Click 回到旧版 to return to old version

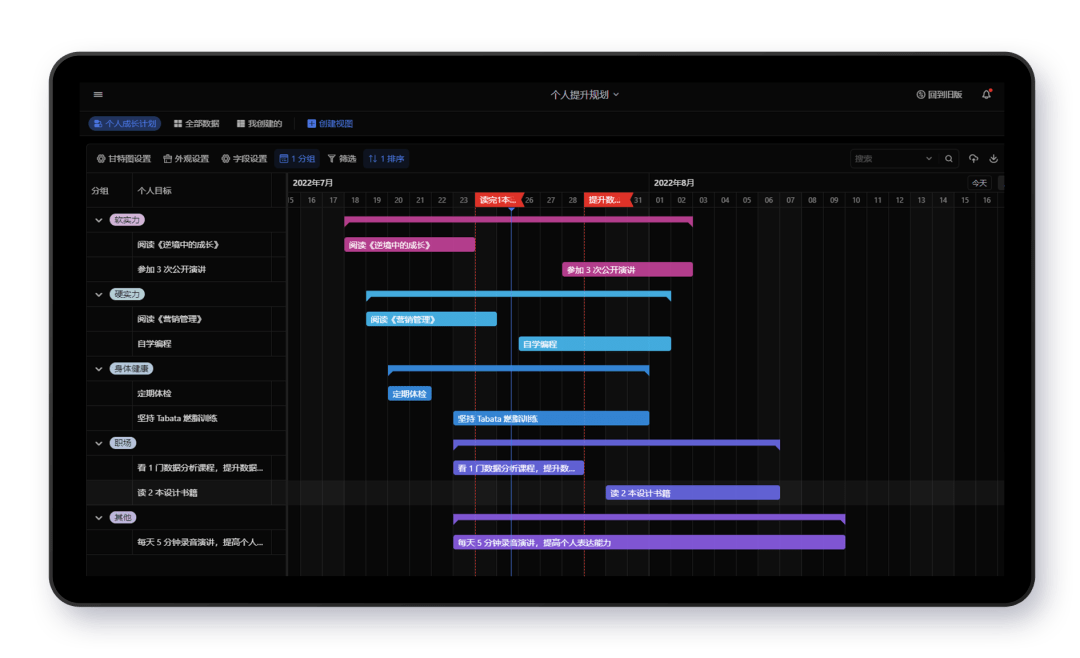(x=939, y=94)
